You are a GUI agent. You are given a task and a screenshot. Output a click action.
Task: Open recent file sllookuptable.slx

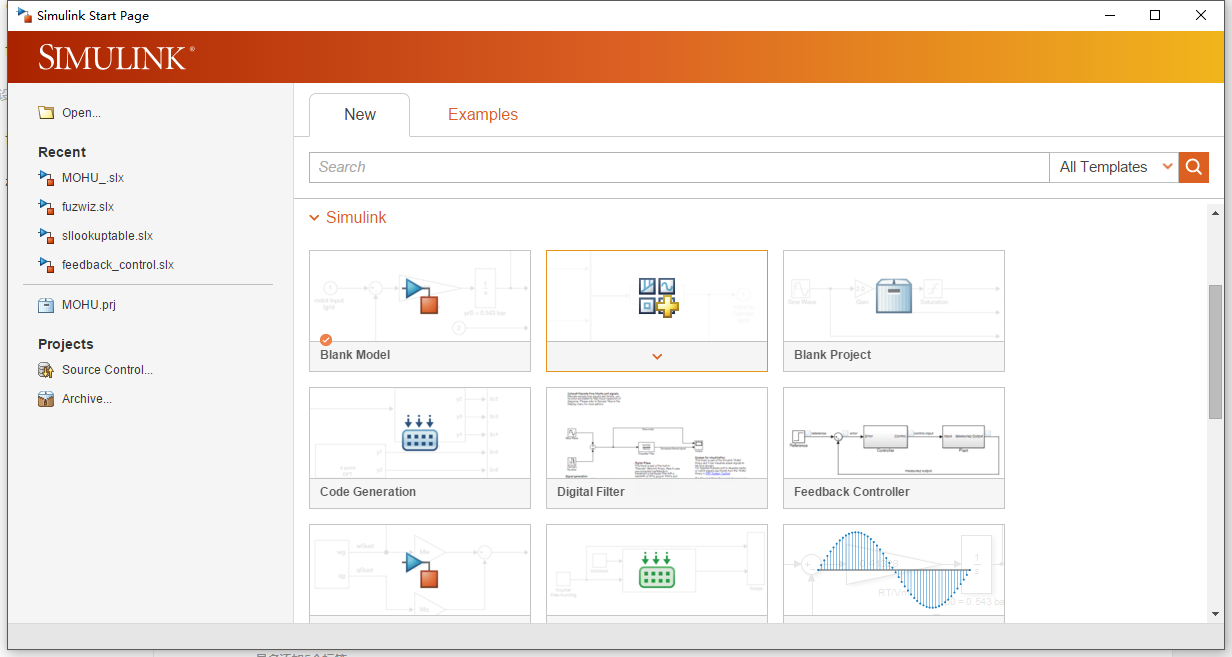point(107,236)
